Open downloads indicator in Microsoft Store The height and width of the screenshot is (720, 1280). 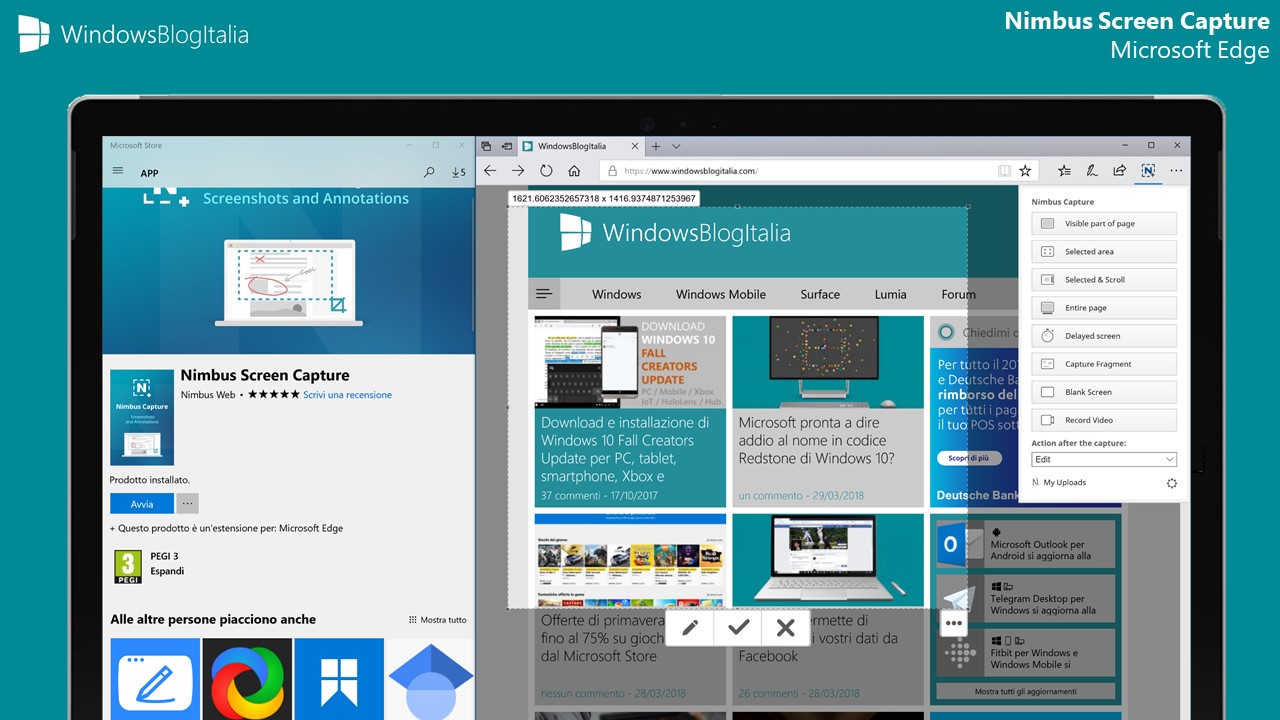[458, 172]
